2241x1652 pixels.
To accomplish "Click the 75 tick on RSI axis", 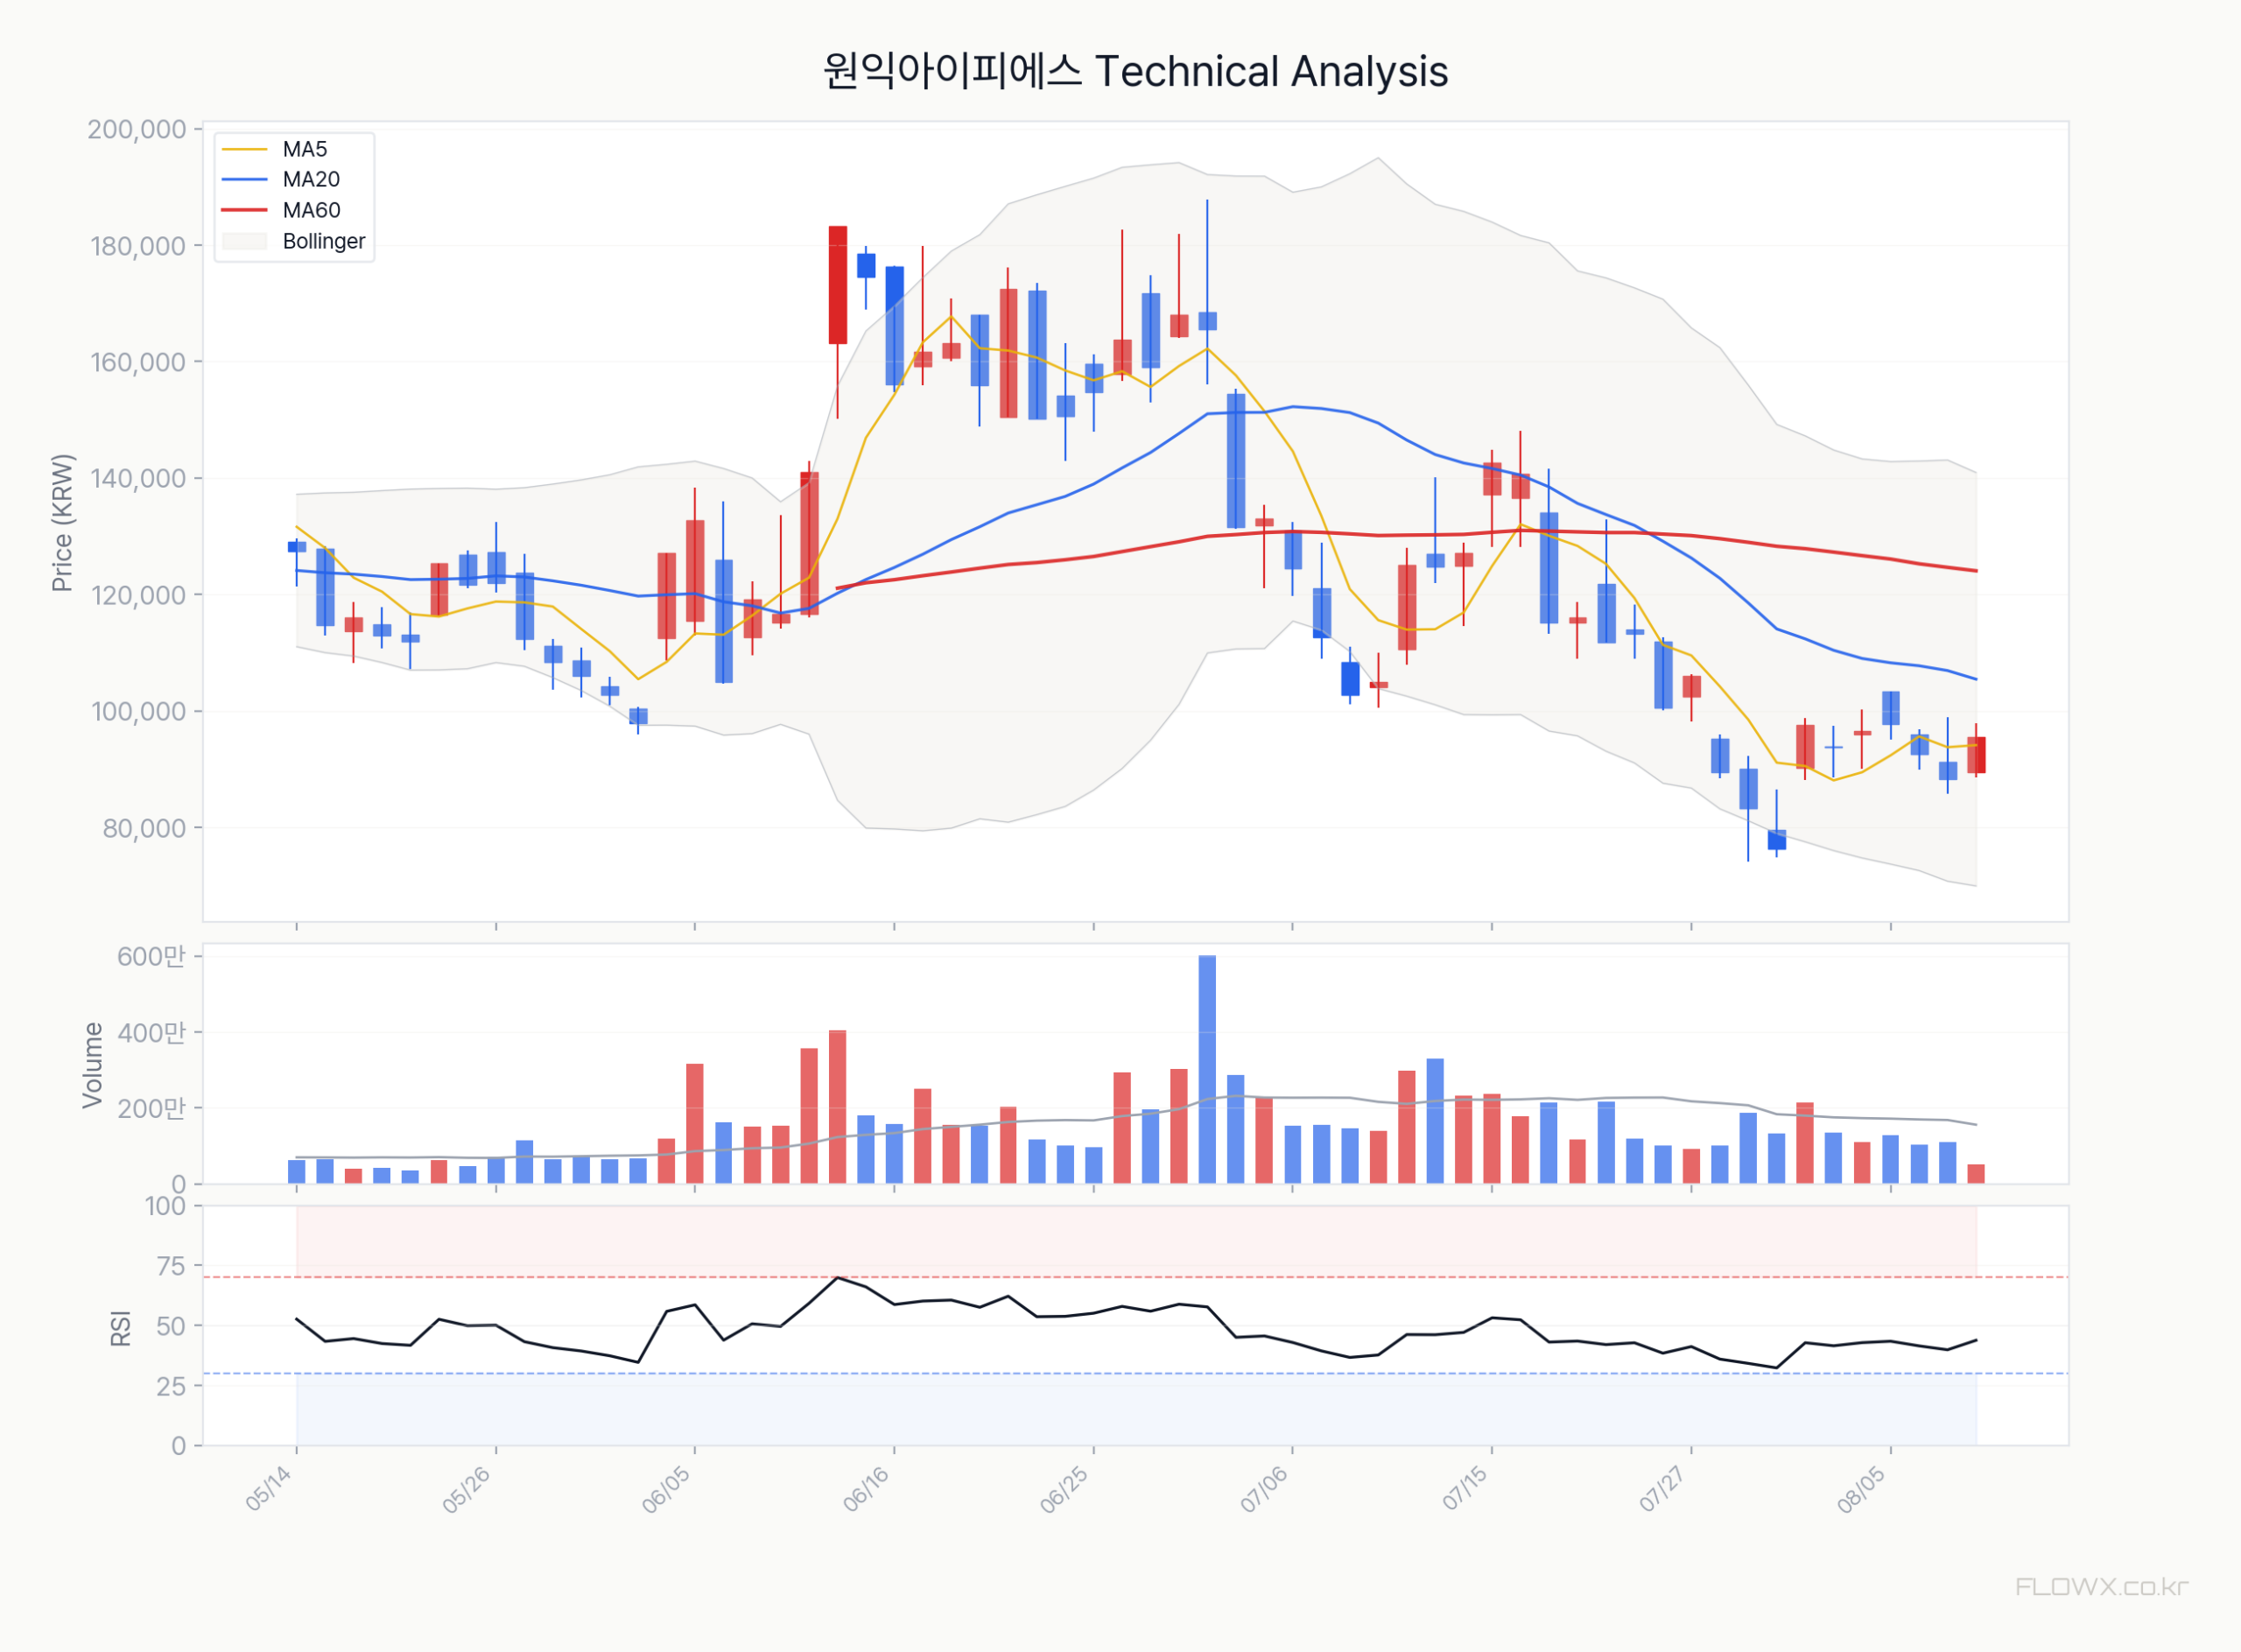I will (171, 1266).
